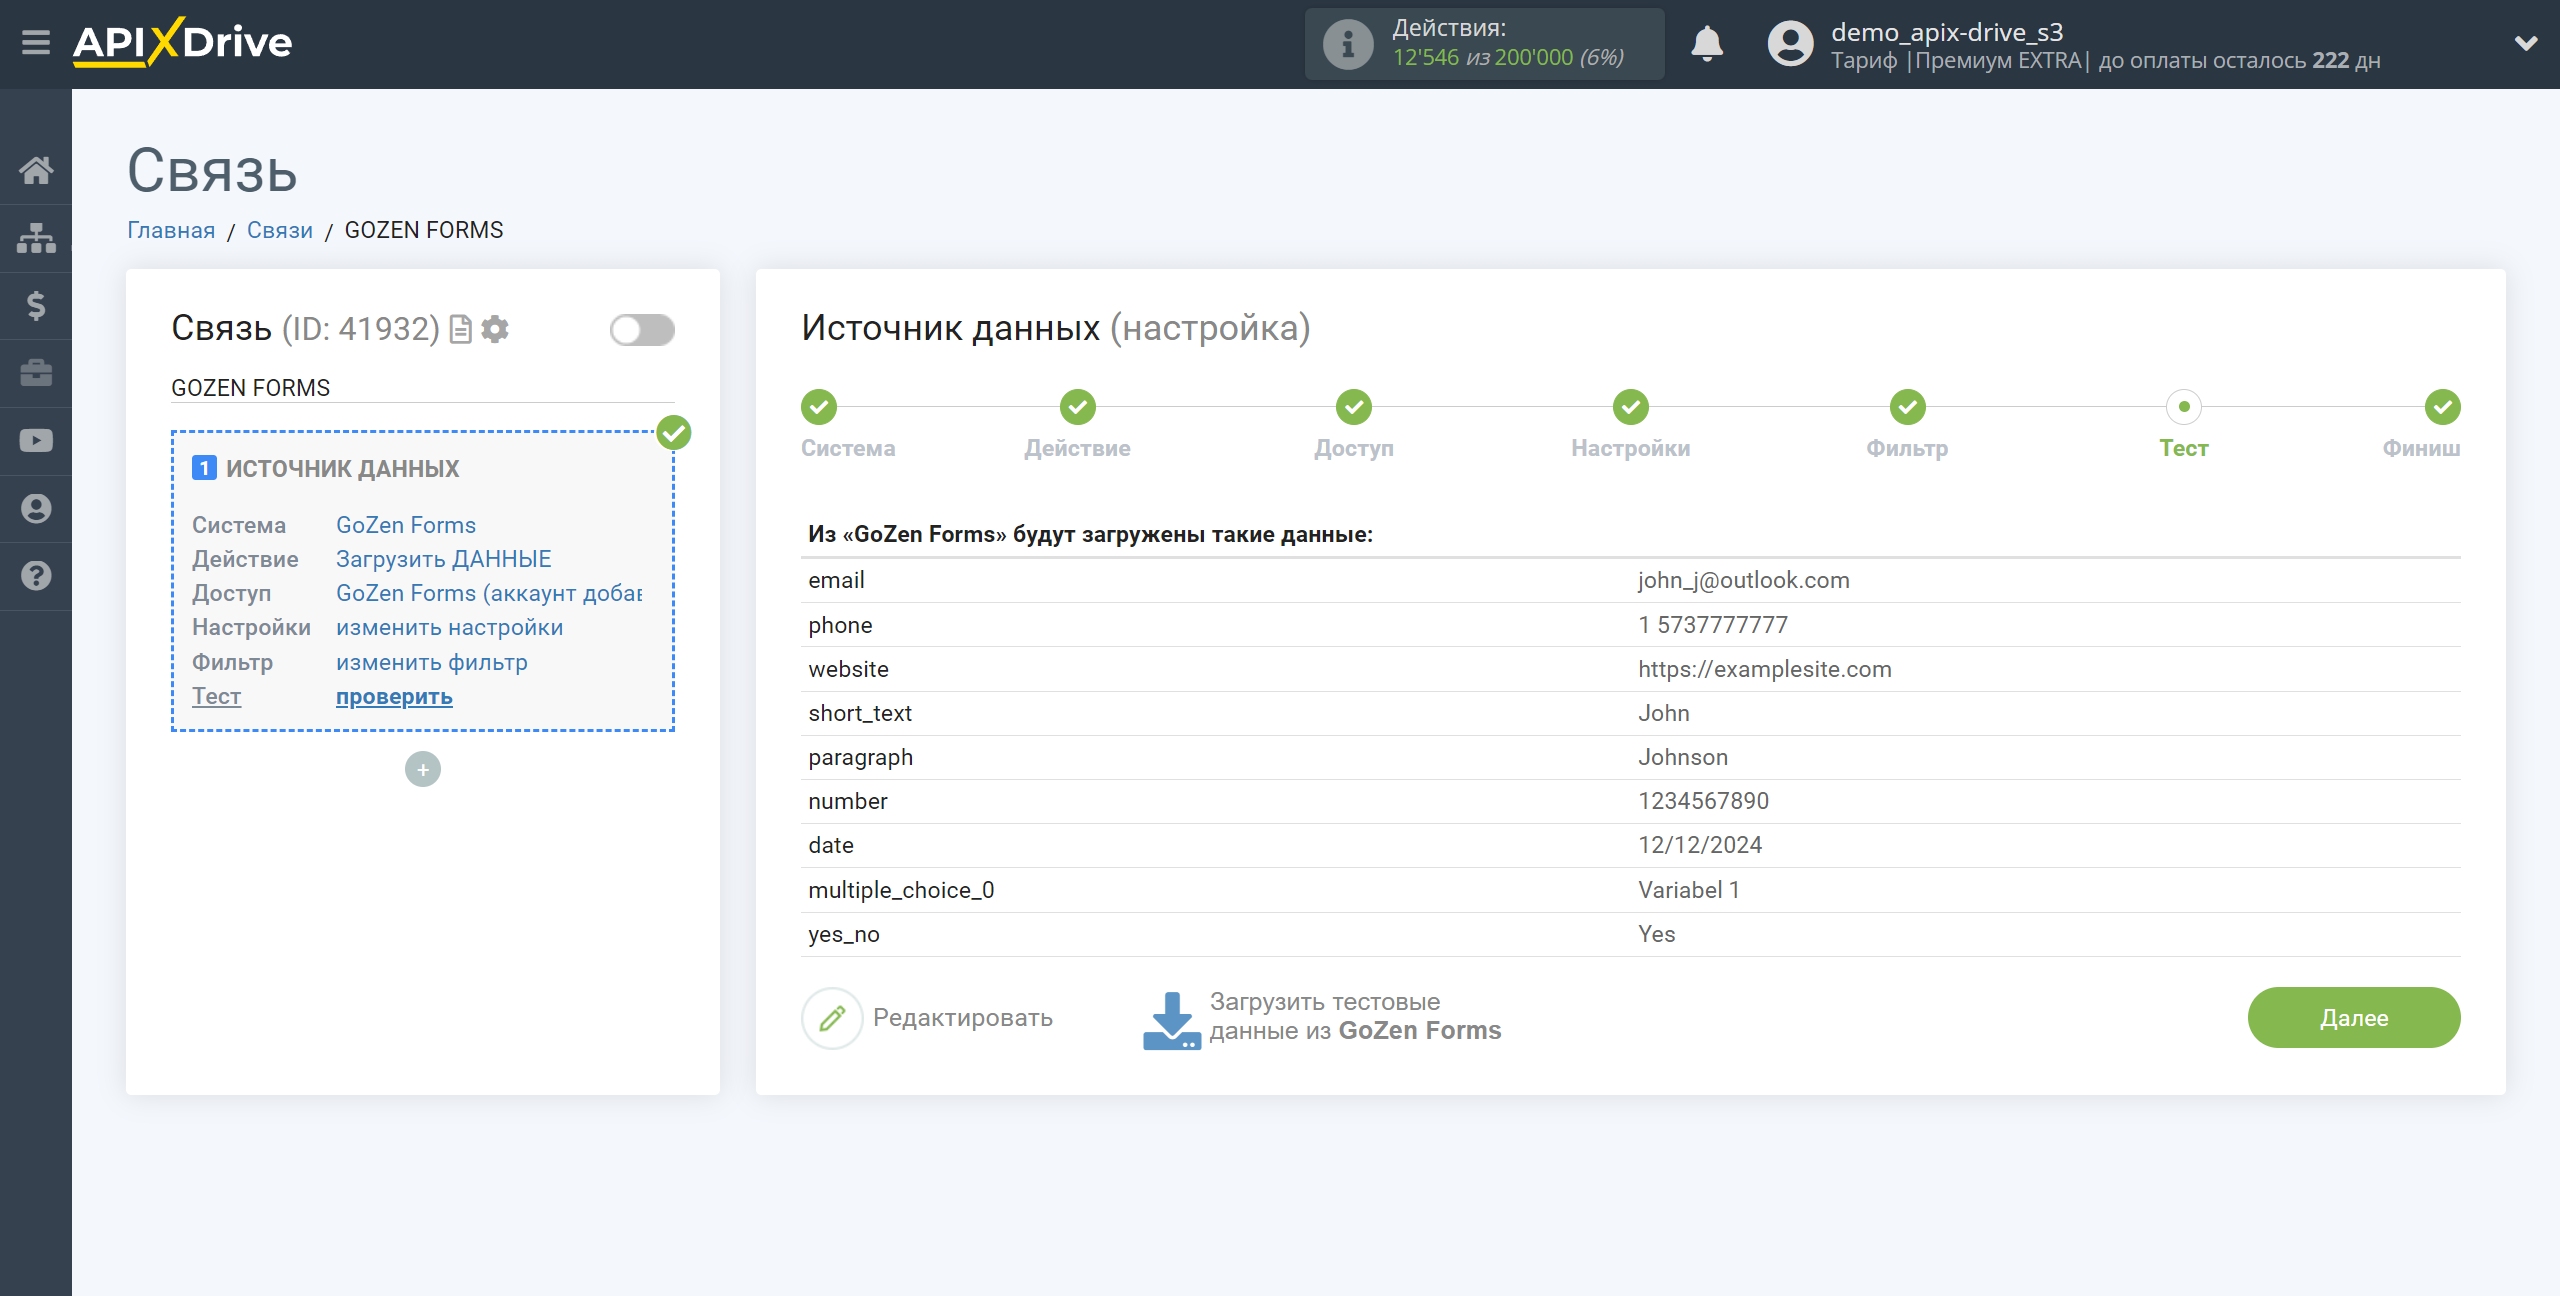This screenshot has height=1296, width=2560.
Task: Click the Связи breadcrumb link
Action: [x=280, y=231]
